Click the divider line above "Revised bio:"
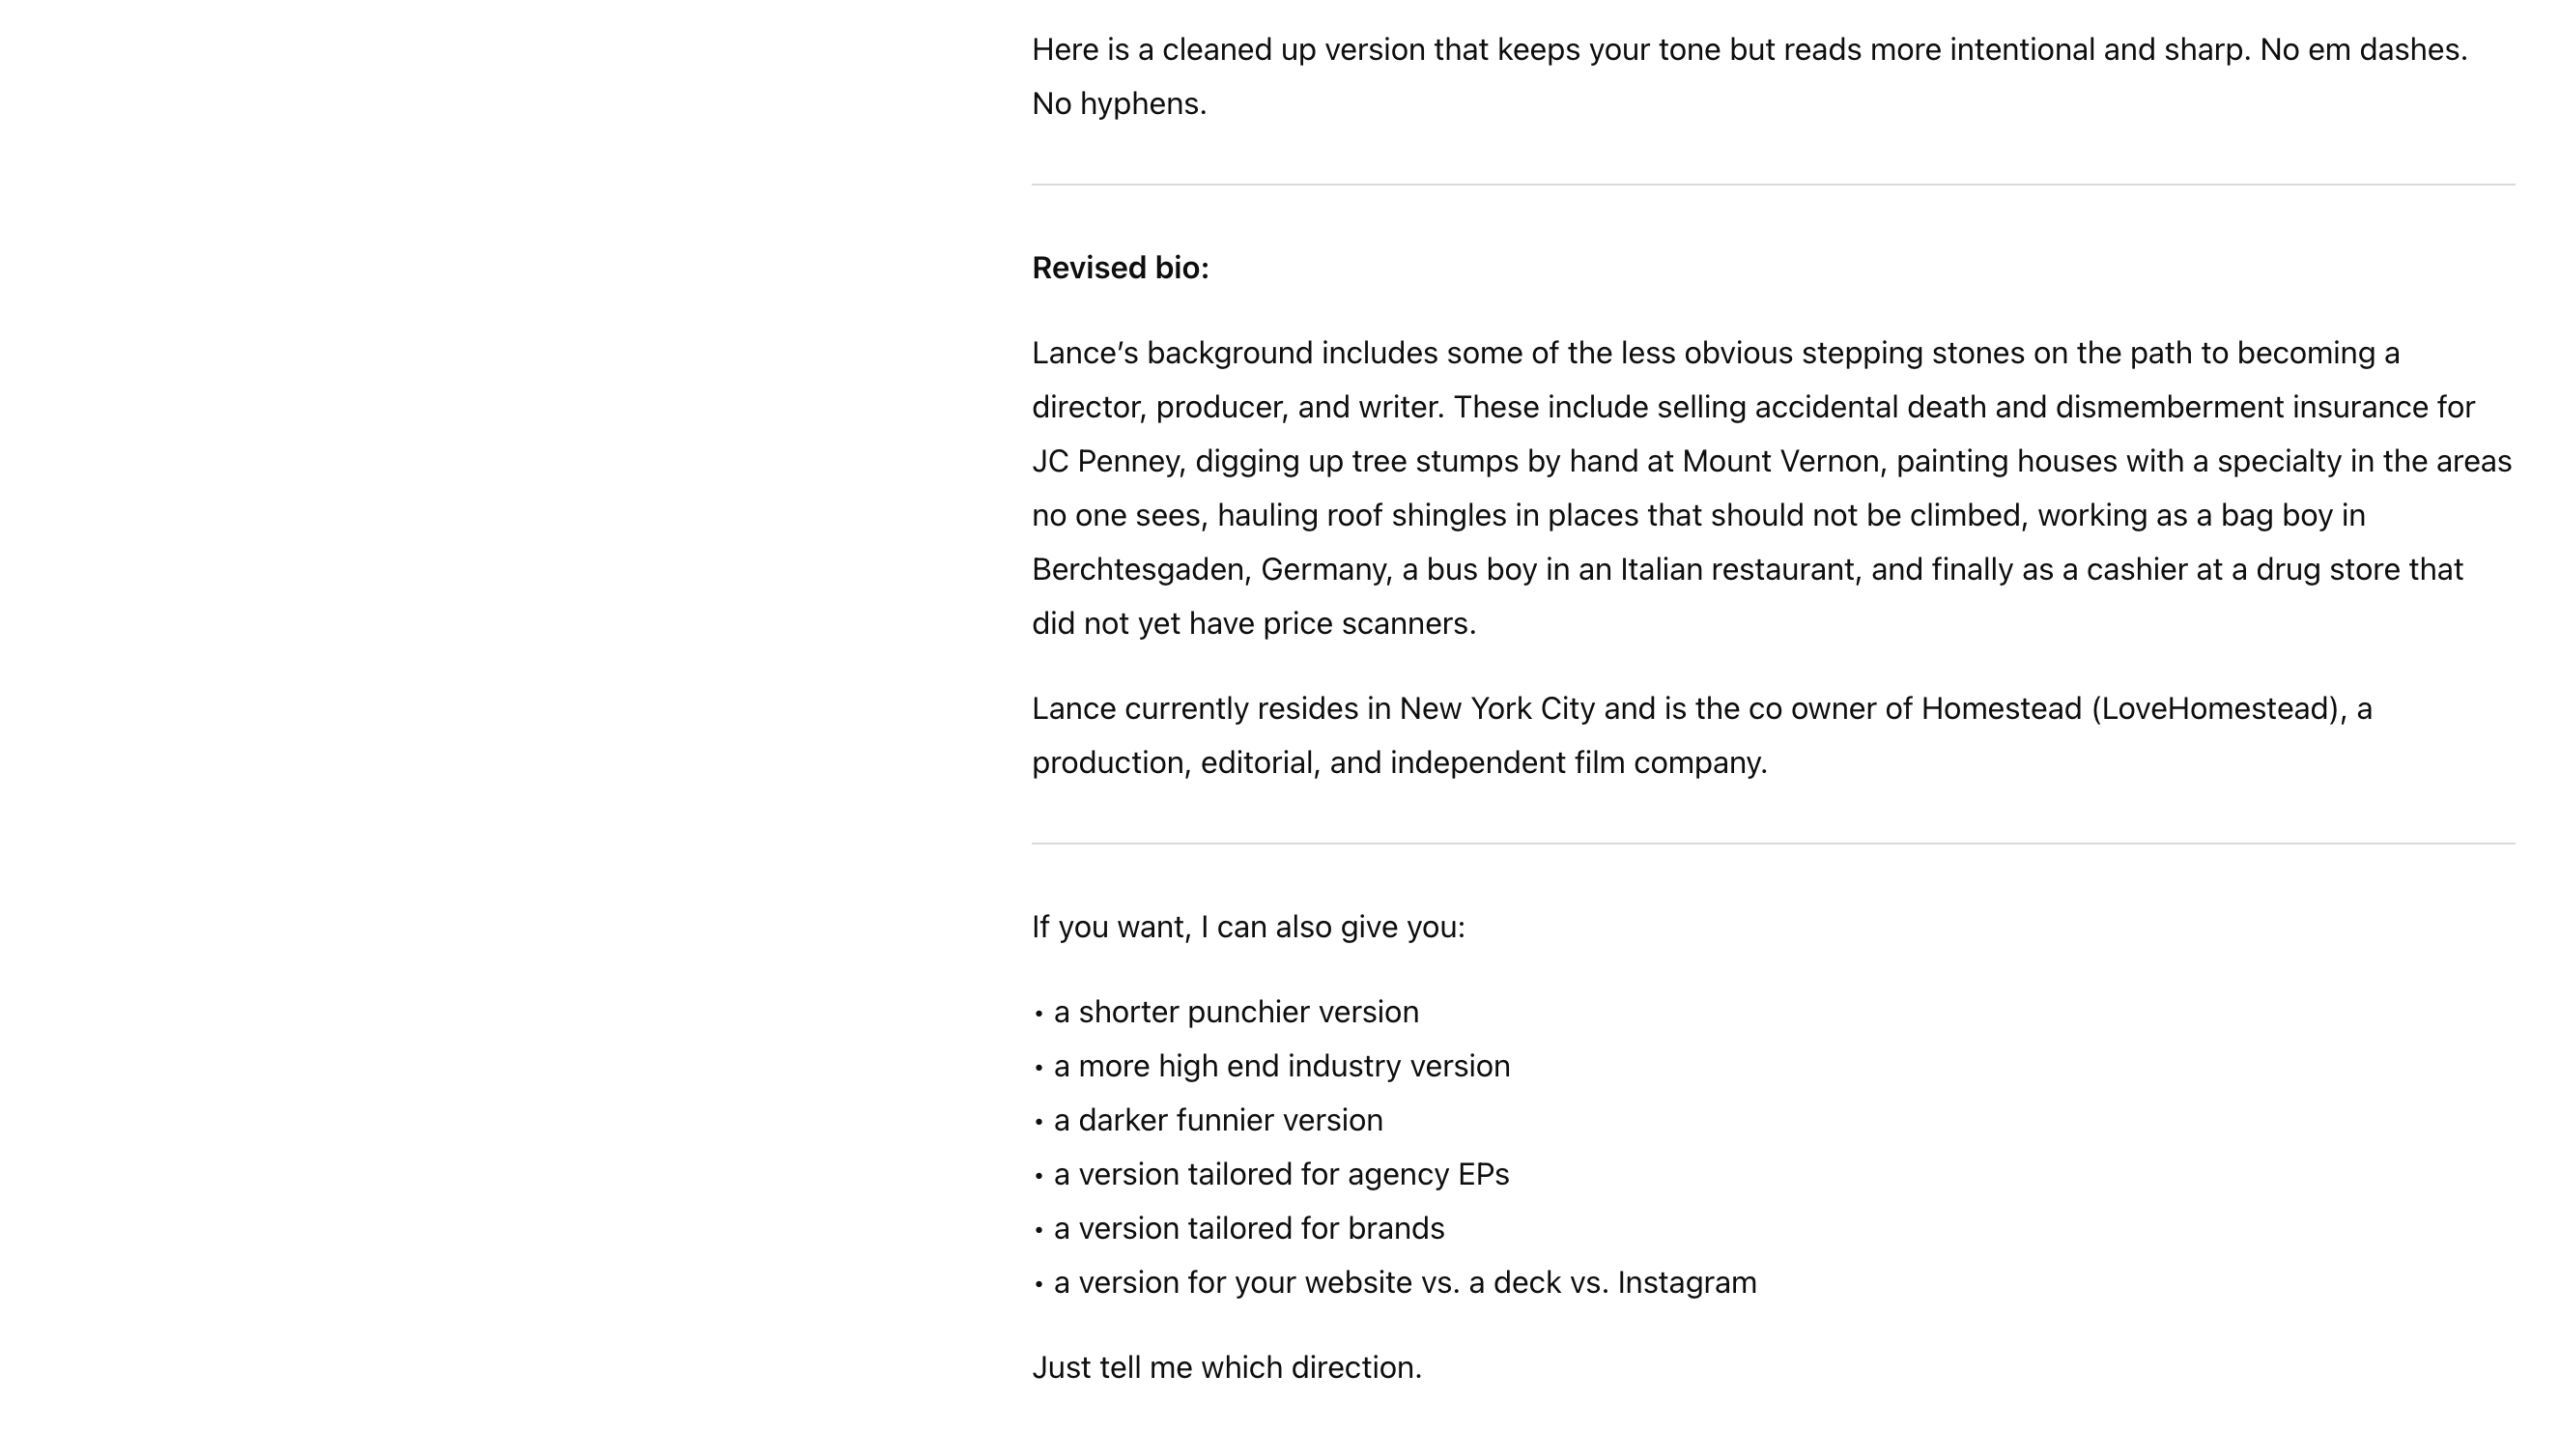 pos(1772,185)
